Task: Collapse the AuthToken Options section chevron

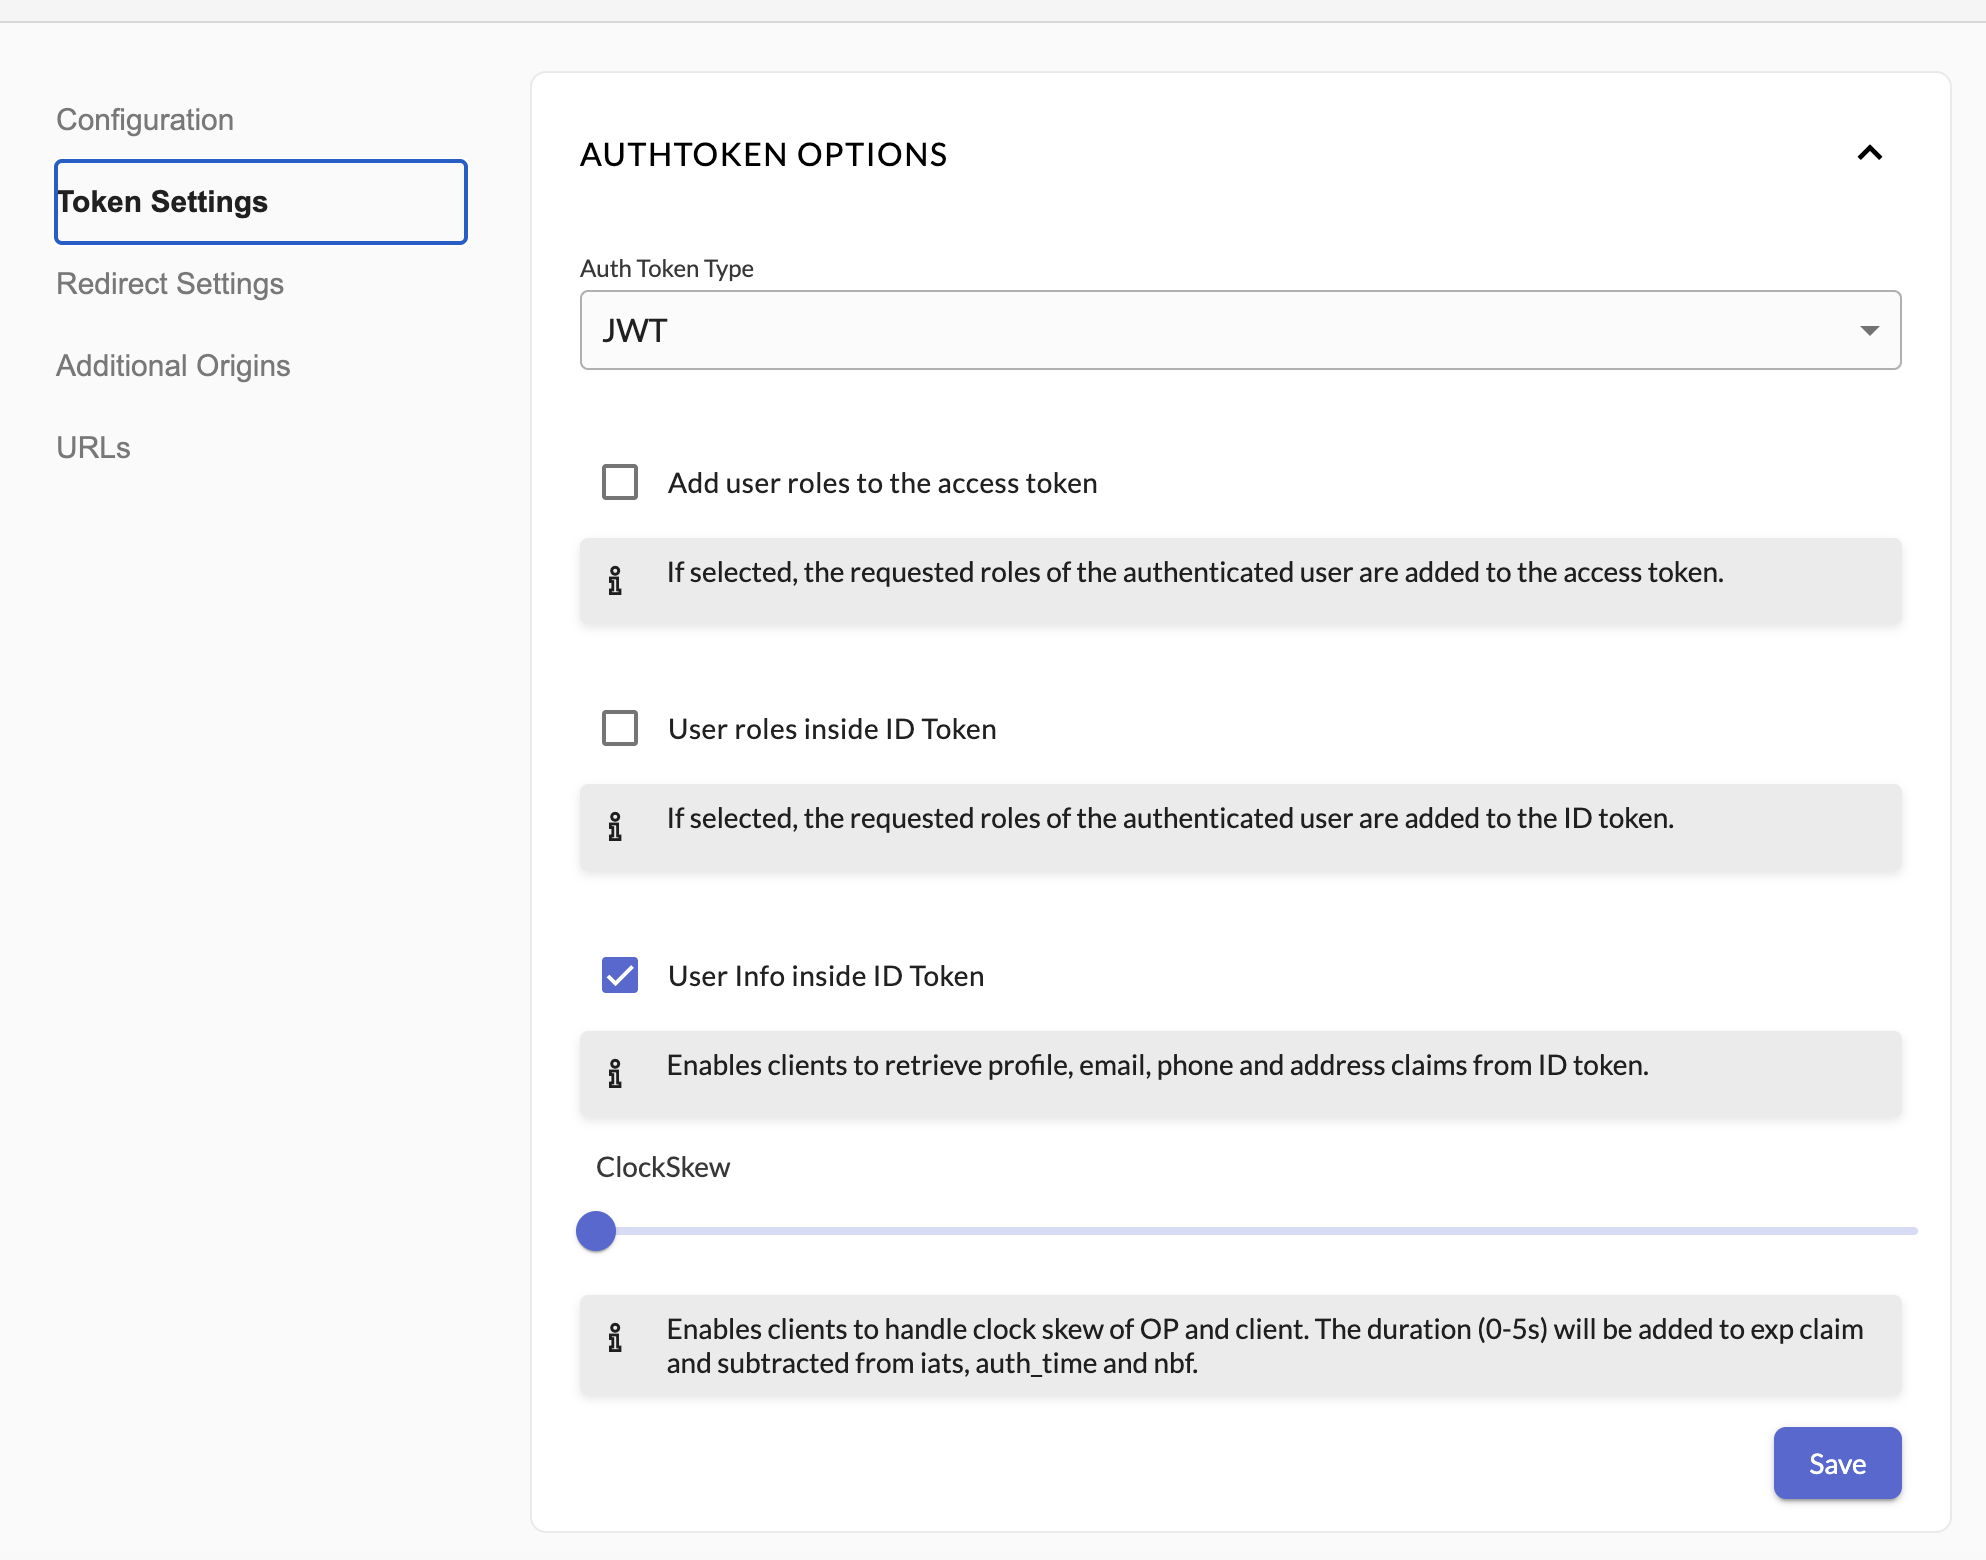Action: (1869, 153)
